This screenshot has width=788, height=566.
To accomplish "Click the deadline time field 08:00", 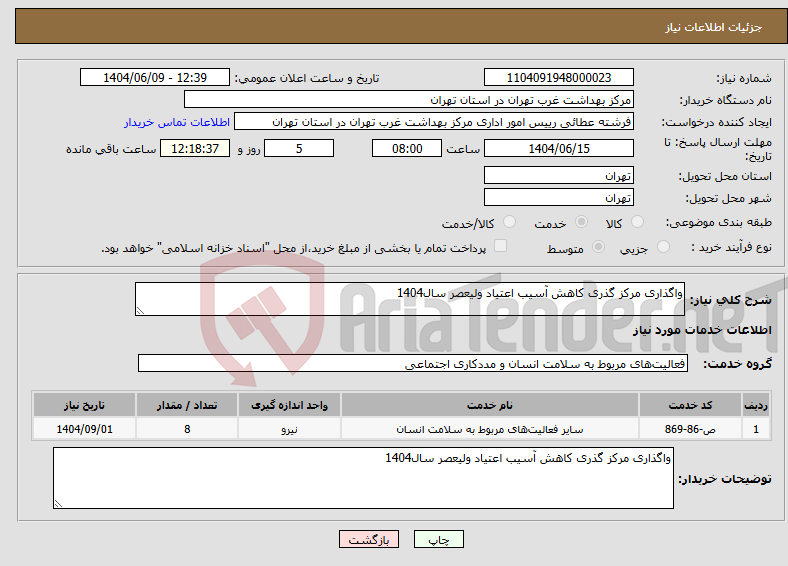I will [x=407, y=148].
